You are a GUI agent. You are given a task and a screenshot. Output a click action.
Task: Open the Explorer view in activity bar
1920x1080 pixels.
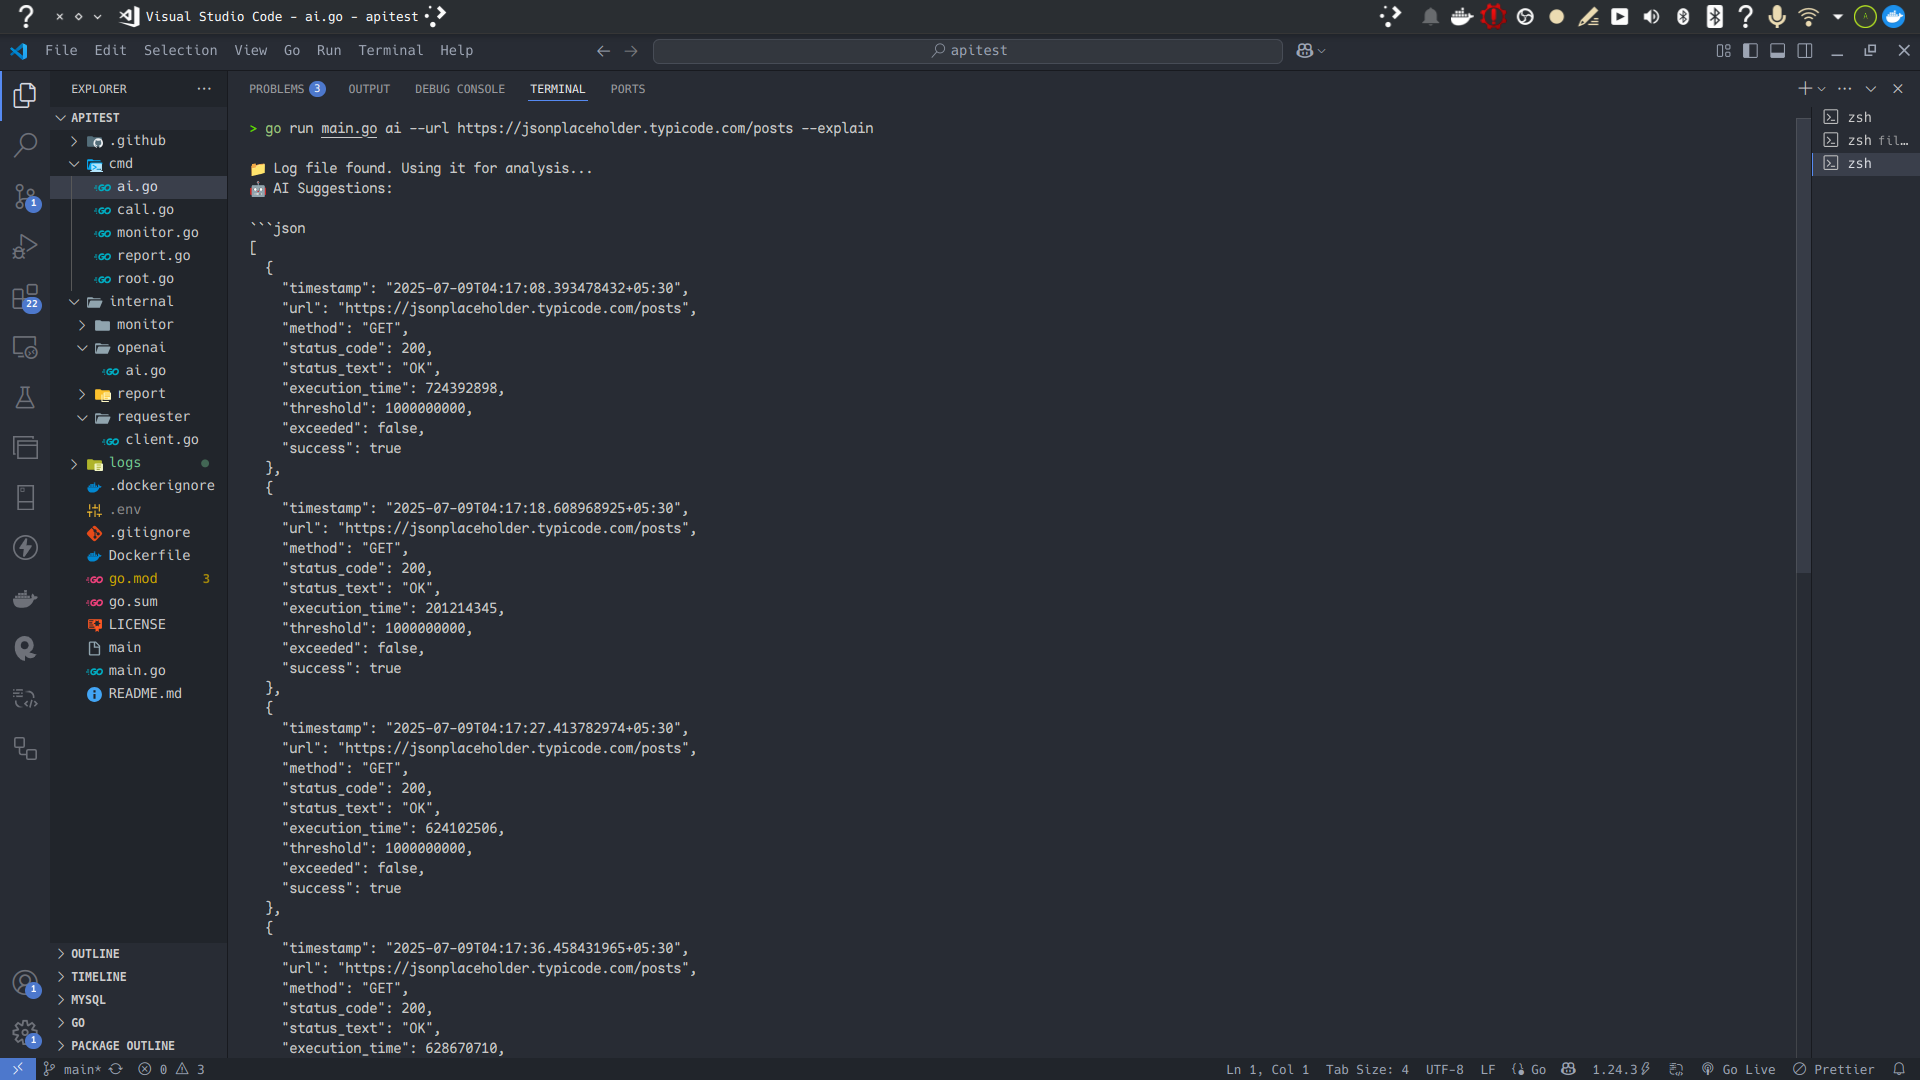click(25, 96)
